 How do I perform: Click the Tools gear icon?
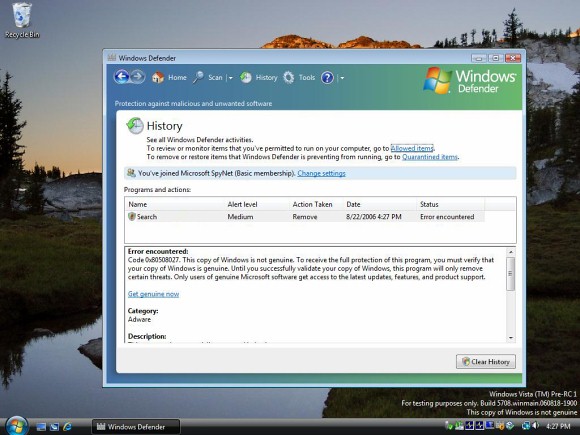[289, 77]
